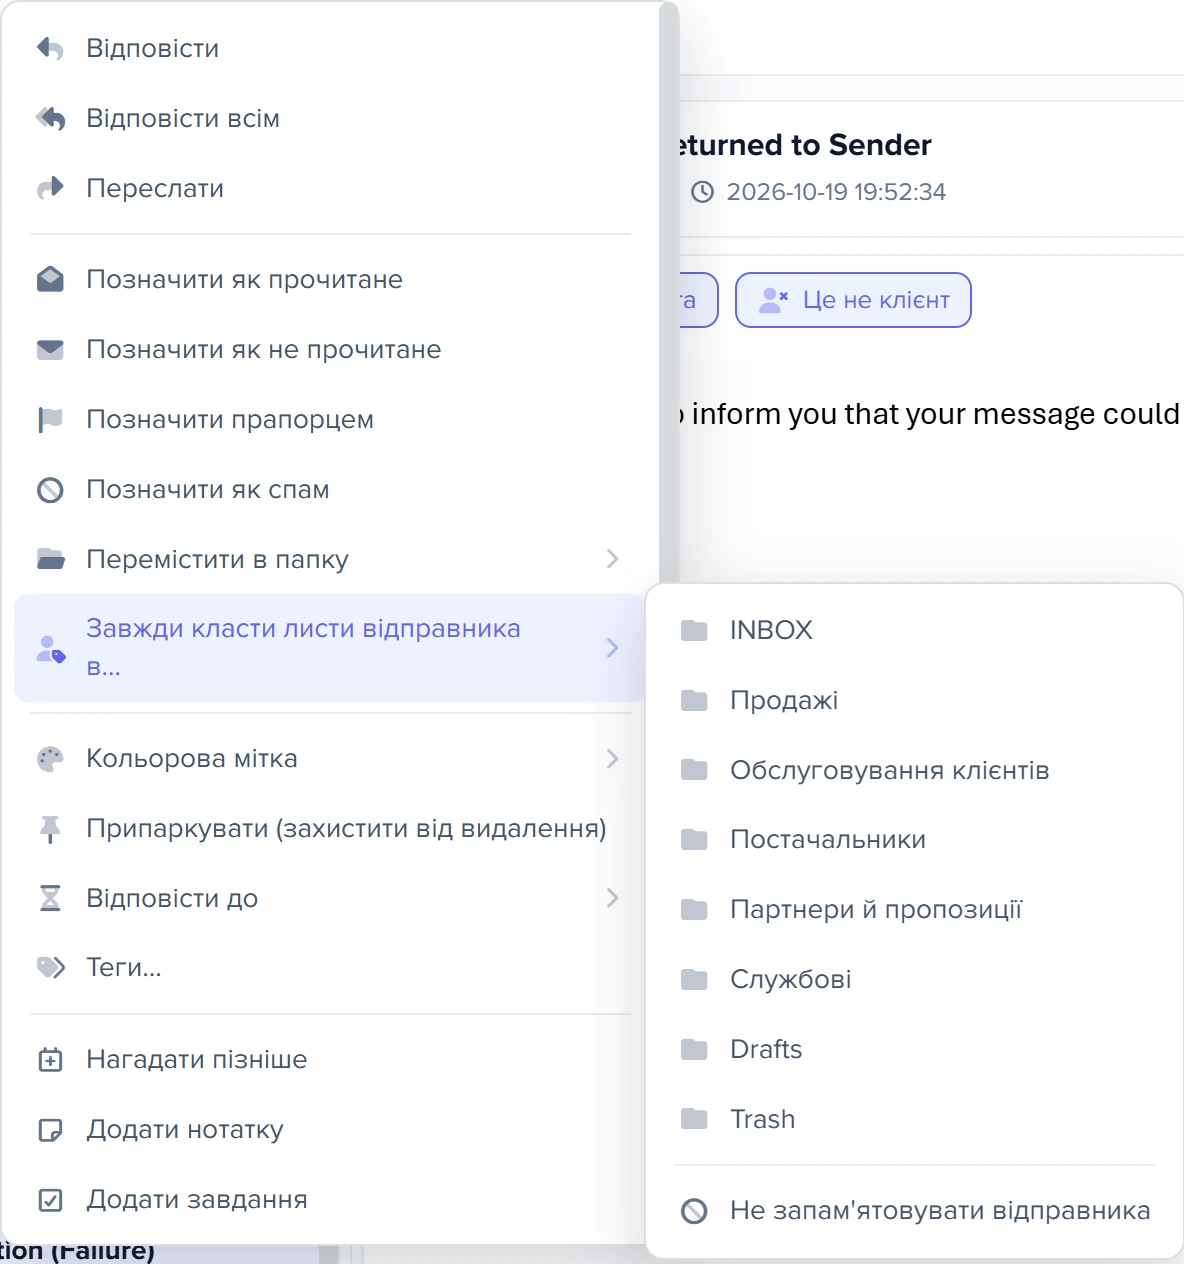This screenshot has height=1264, width=1184.
Task: Choose Відповісти from the context menu
Action: click(330, 48)
